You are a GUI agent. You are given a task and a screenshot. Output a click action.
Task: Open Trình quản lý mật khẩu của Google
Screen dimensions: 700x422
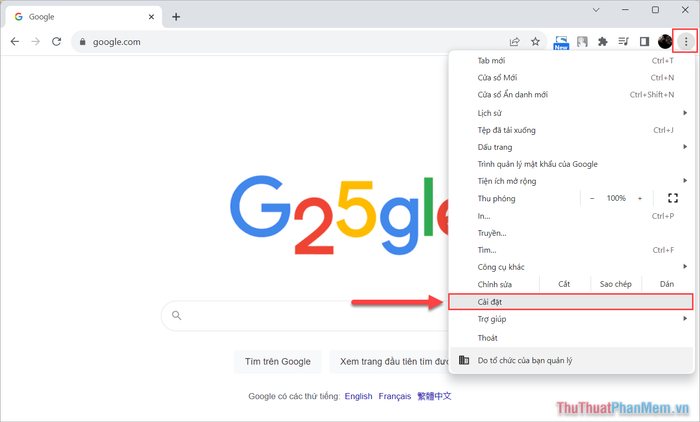point(571,164)
